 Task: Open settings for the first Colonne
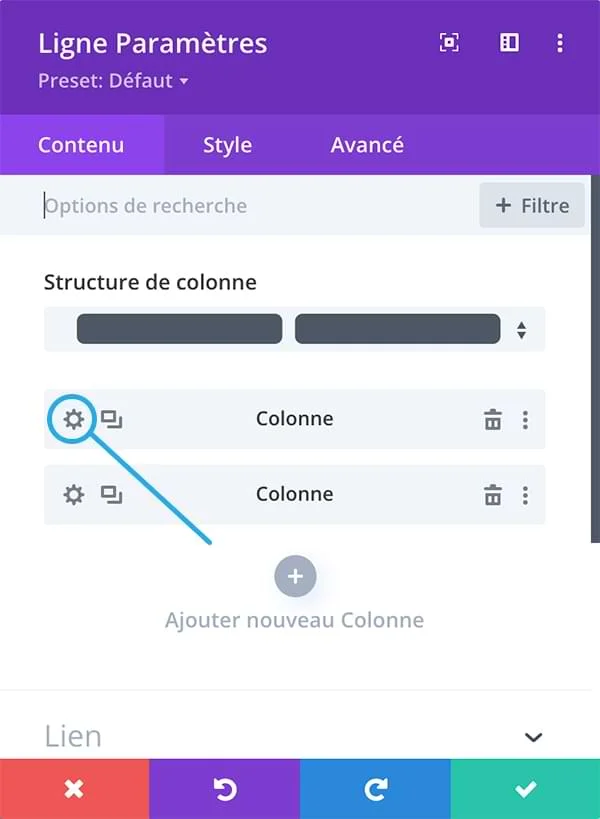tap(72, 419)
